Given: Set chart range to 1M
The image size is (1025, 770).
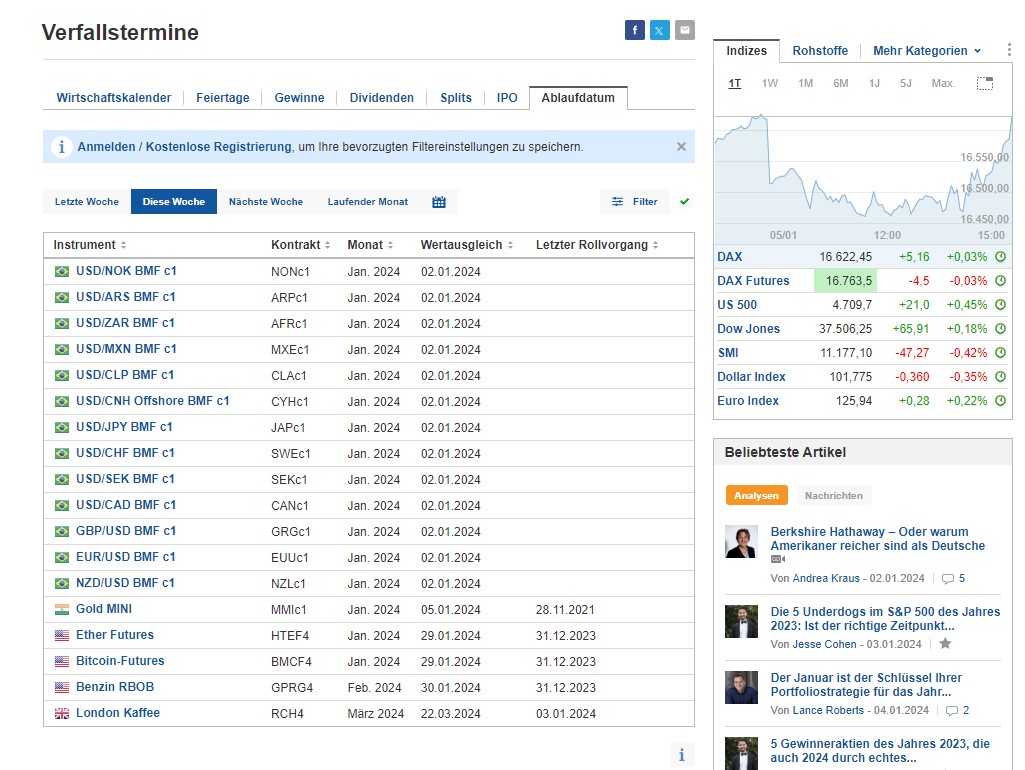Looking at the screenshot, I should 805,84.
